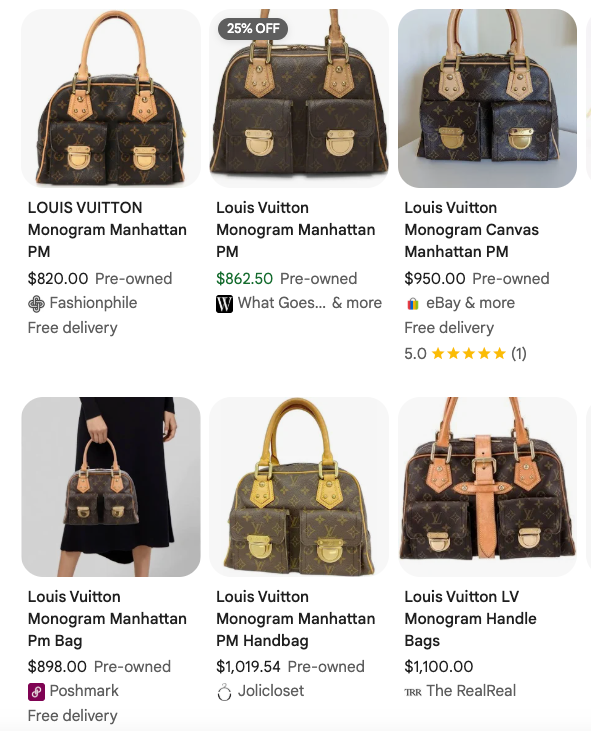Click the 25% OFF badge
This screenshot has height=731, width=591.
click(x=253, y=28)
